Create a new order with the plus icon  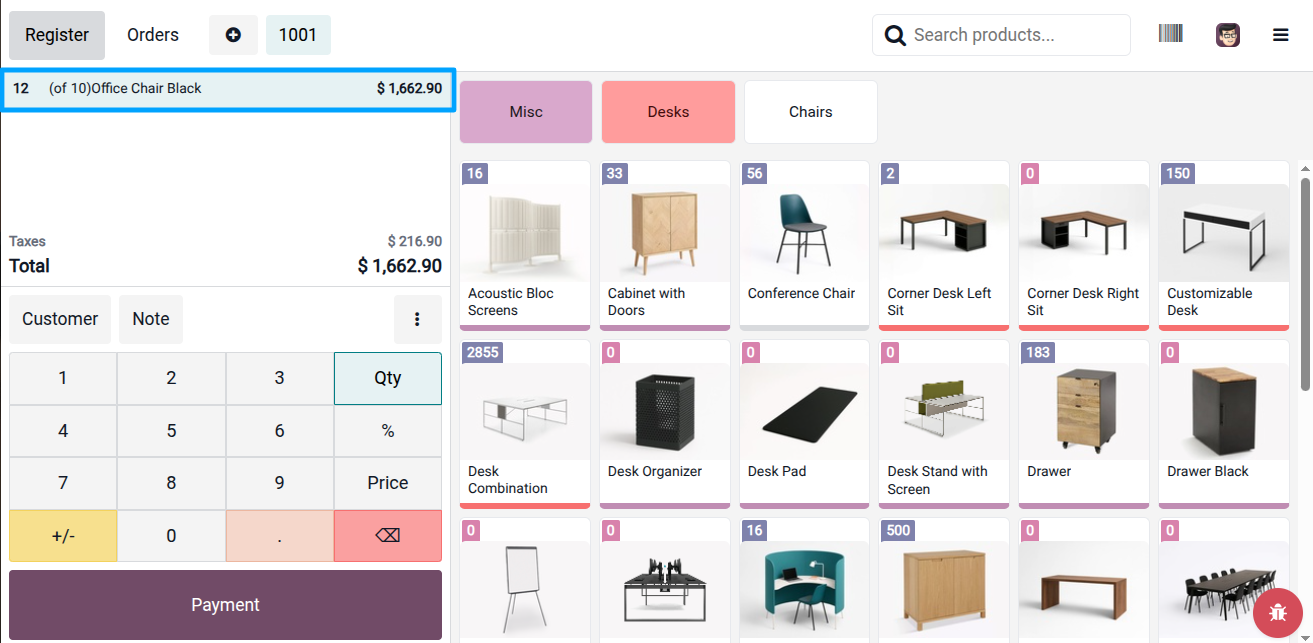coord(233,34)
